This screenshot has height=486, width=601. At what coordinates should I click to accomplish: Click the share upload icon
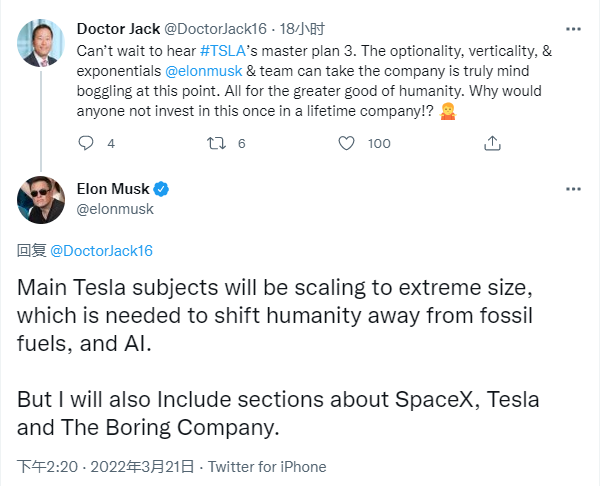pyautogui.click(x=491, y=143)
